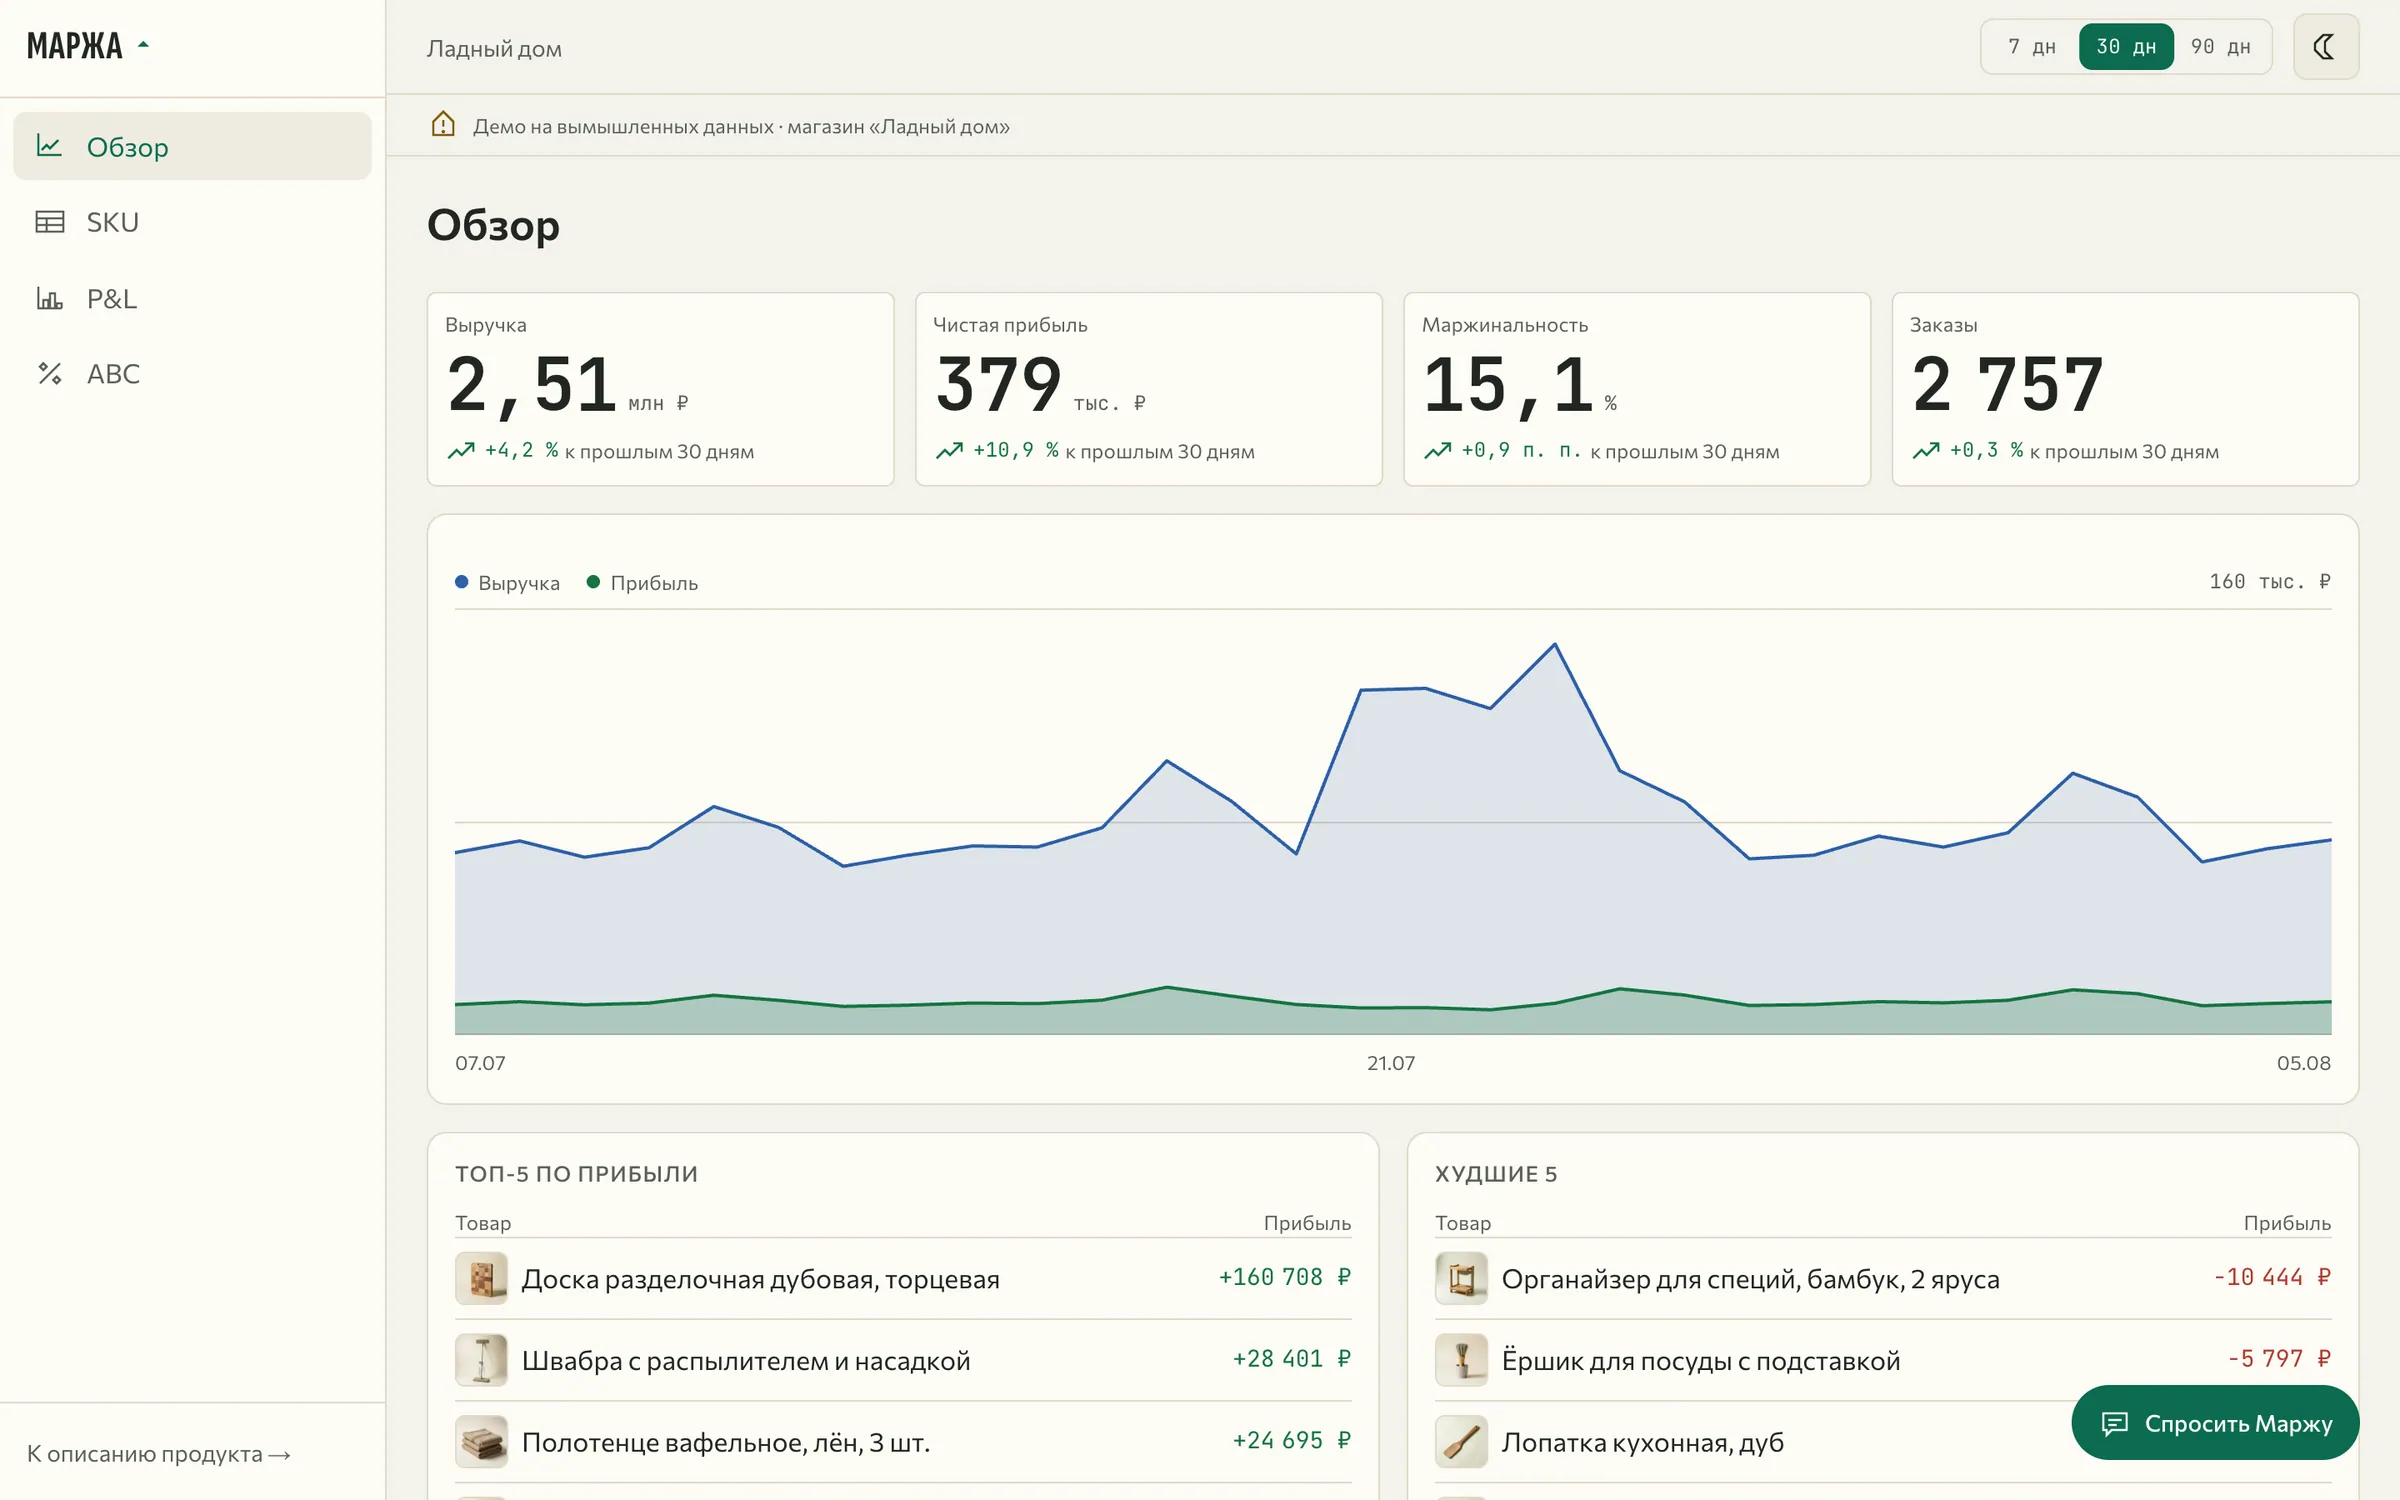Click the Прибыль column header in Худшие 5
This screenshot has height=1500, width=2400.
(2287, 1223)
